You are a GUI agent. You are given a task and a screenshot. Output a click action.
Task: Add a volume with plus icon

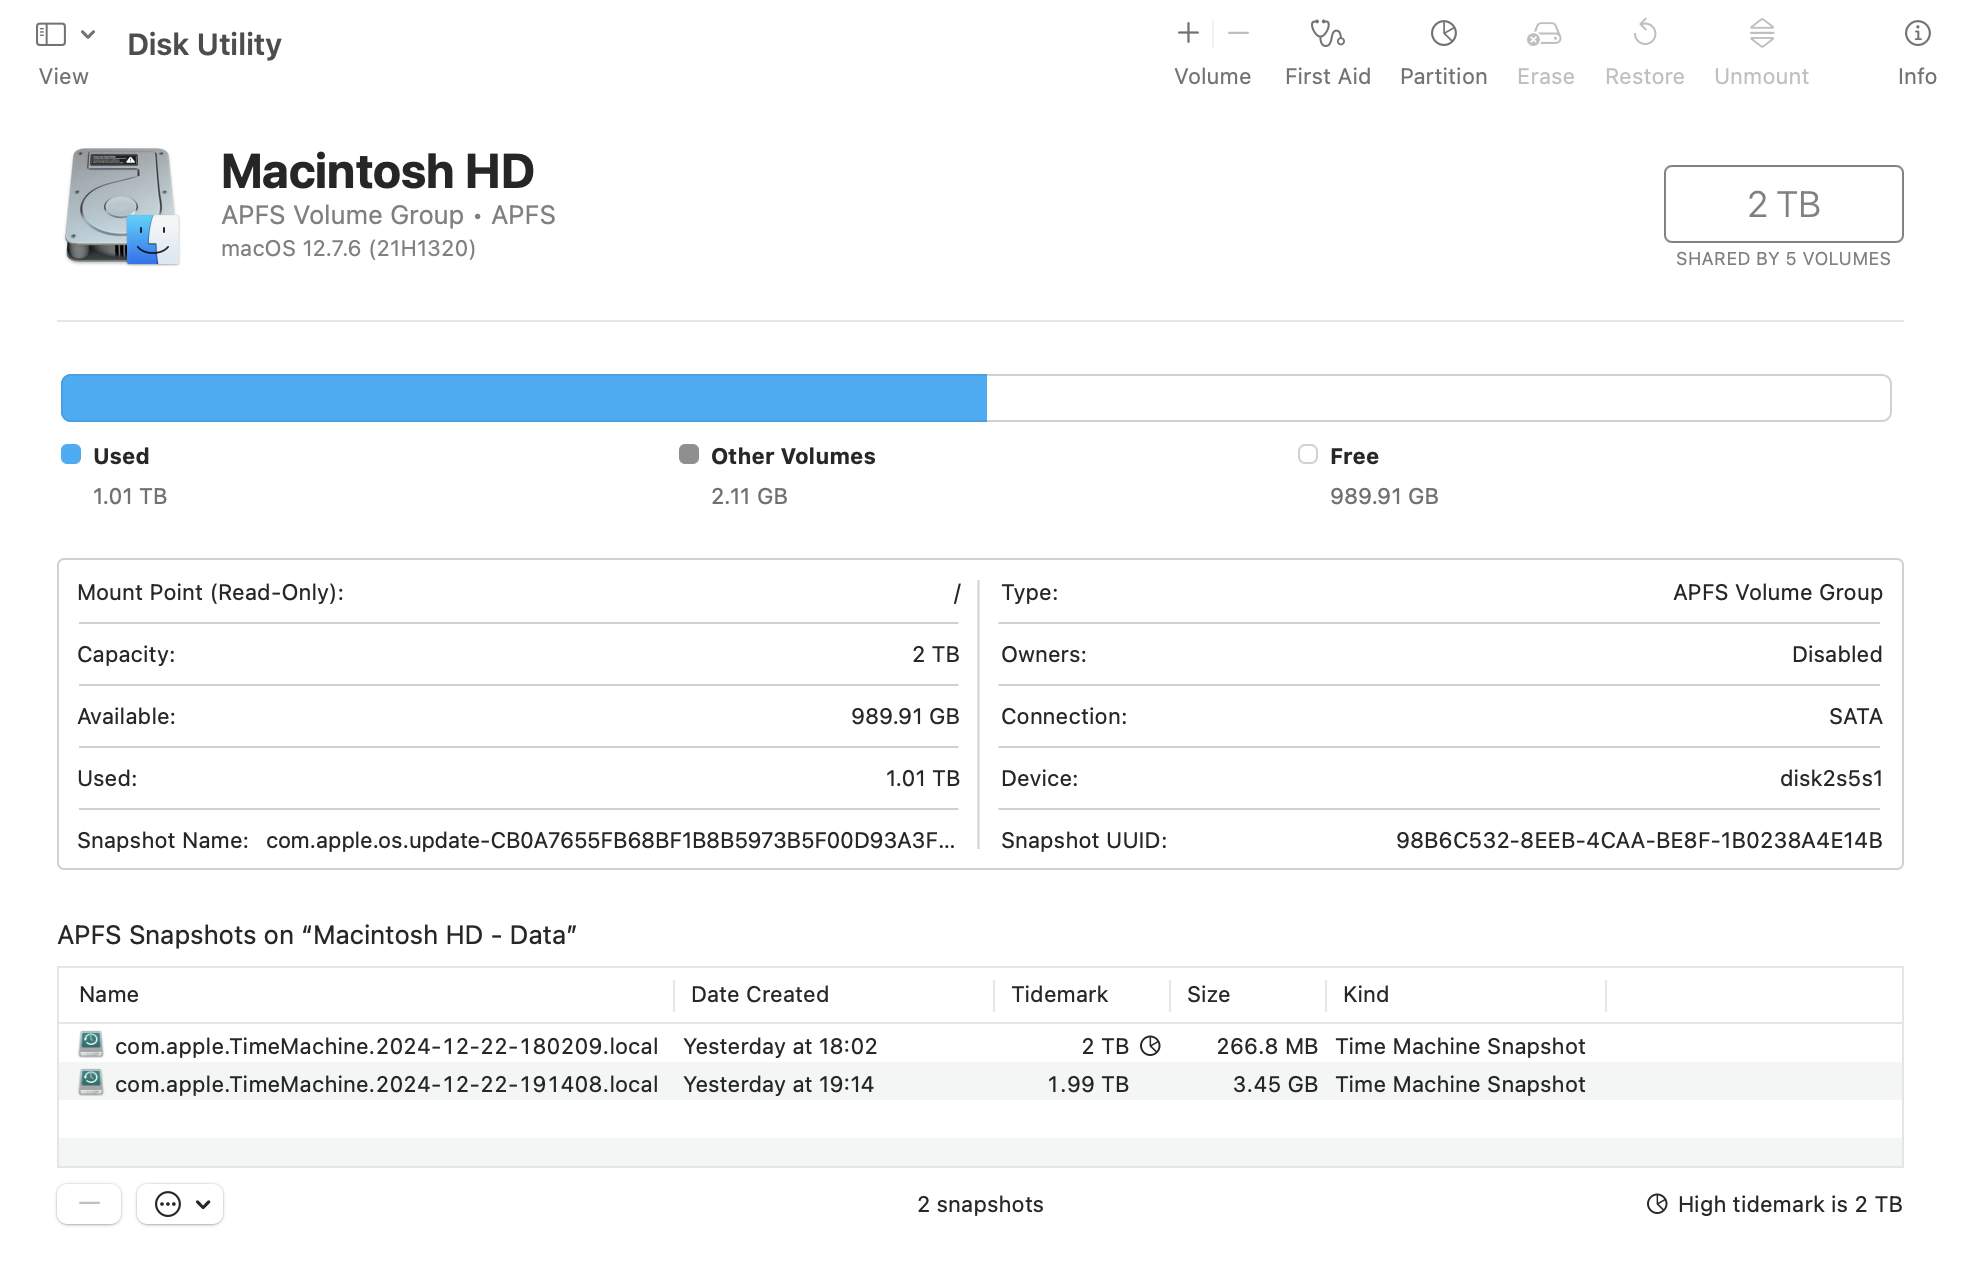pyautogui.click(x=1187, y=34)
